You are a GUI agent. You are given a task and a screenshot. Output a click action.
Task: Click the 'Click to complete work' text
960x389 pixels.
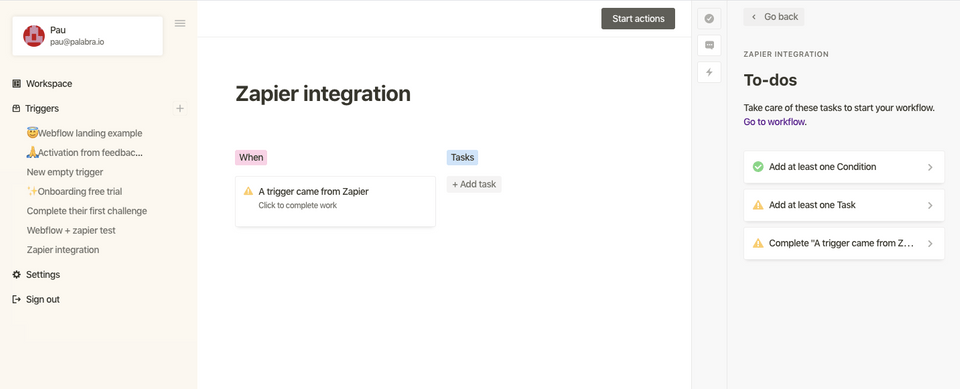click(298, 205)
